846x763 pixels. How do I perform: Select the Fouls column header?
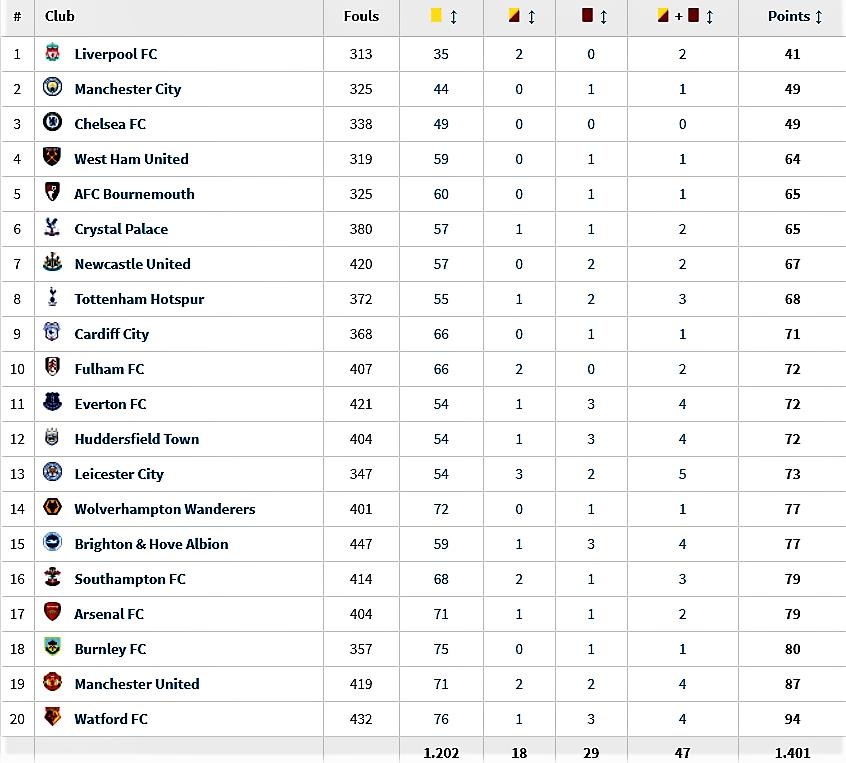(361, 17)
